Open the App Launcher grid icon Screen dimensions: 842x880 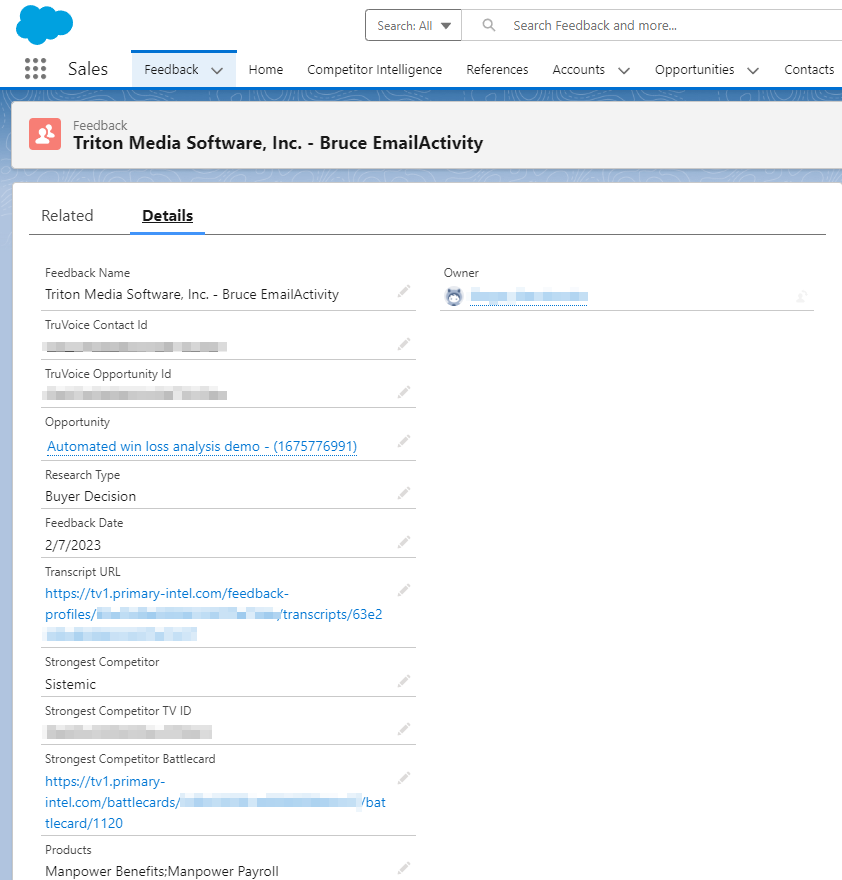pyautogui.click(x=35, y=69)
